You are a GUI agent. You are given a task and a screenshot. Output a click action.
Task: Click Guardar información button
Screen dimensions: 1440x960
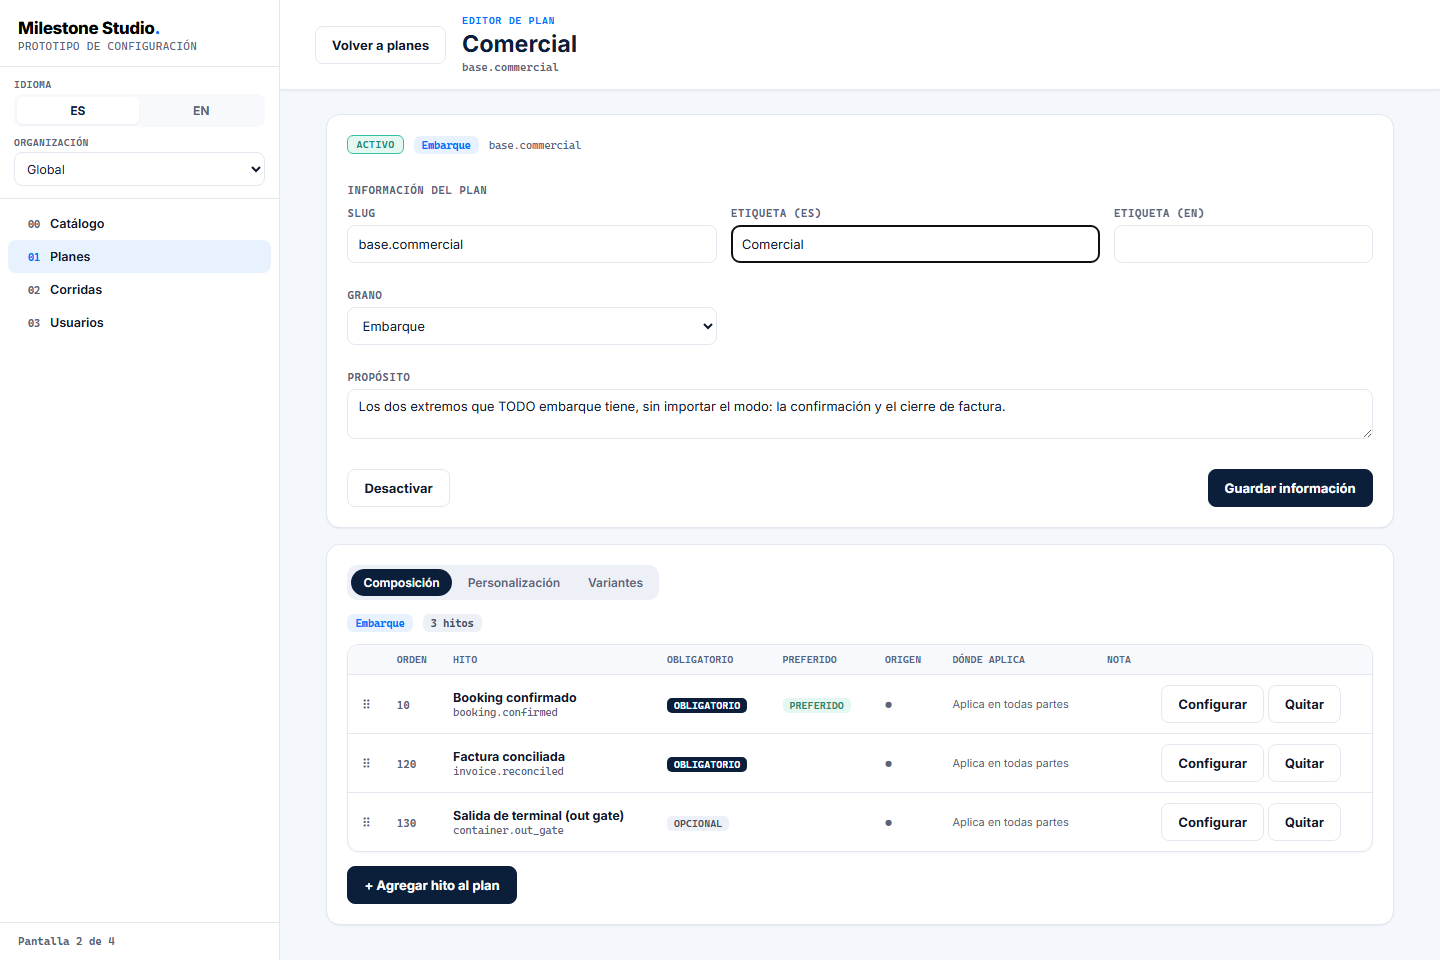click(1290, 488)
